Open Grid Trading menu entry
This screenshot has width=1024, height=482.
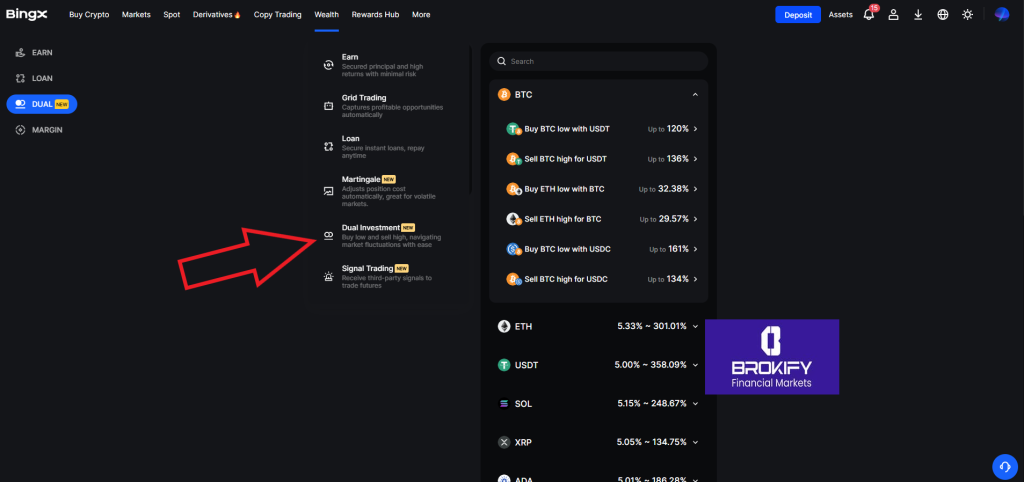tap(364, 98)
